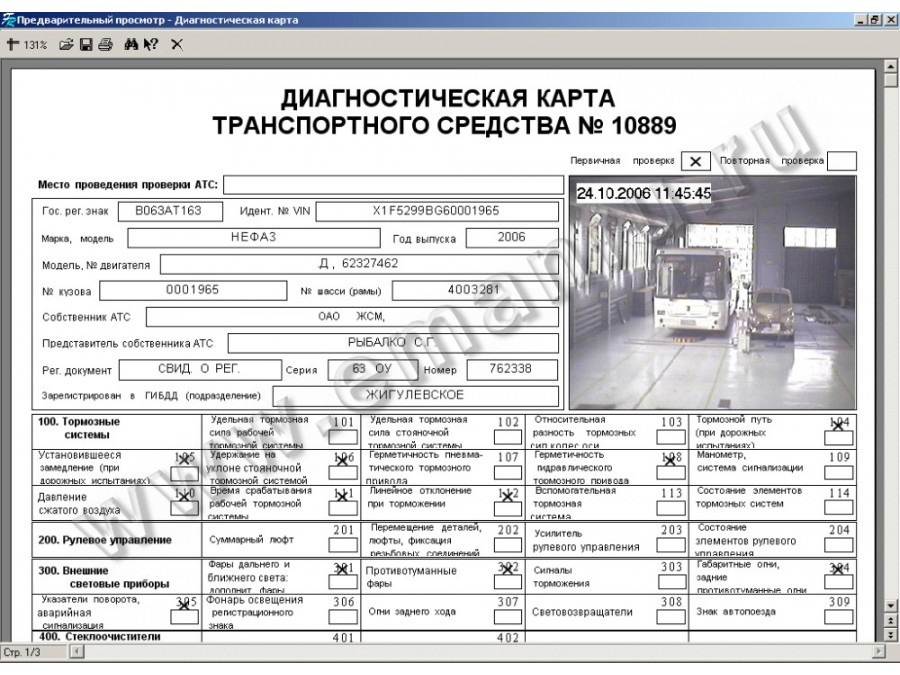
Task: Restore down the preview window
Action: [875, 21]
